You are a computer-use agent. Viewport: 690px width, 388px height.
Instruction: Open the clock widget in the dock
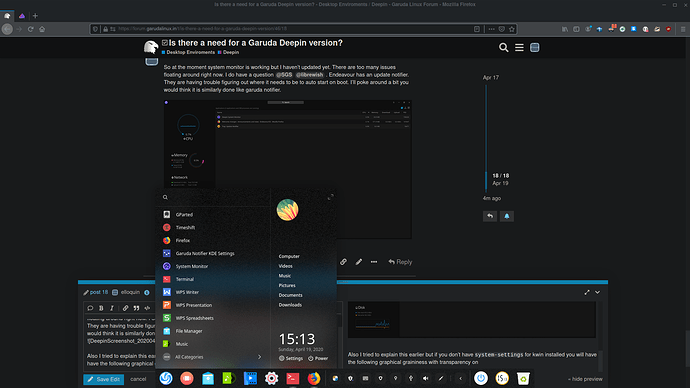pyautogui.click(x=502, y=378)
